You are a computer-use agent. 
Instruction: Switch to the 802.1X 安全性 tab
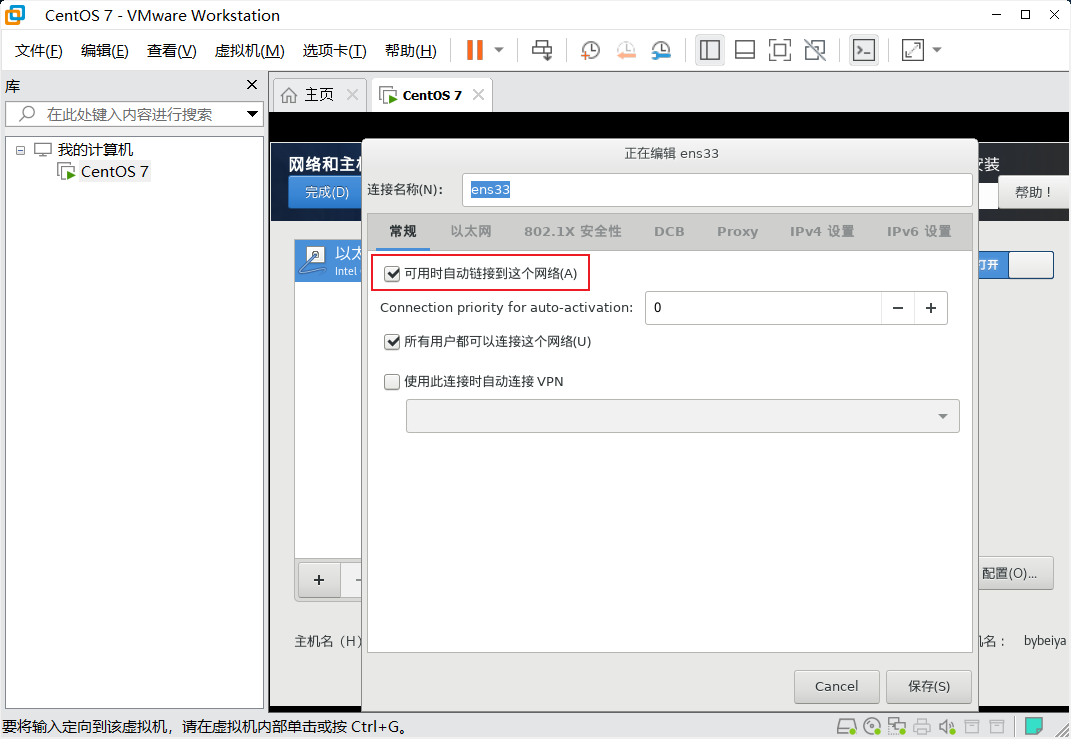pos(572,232)
